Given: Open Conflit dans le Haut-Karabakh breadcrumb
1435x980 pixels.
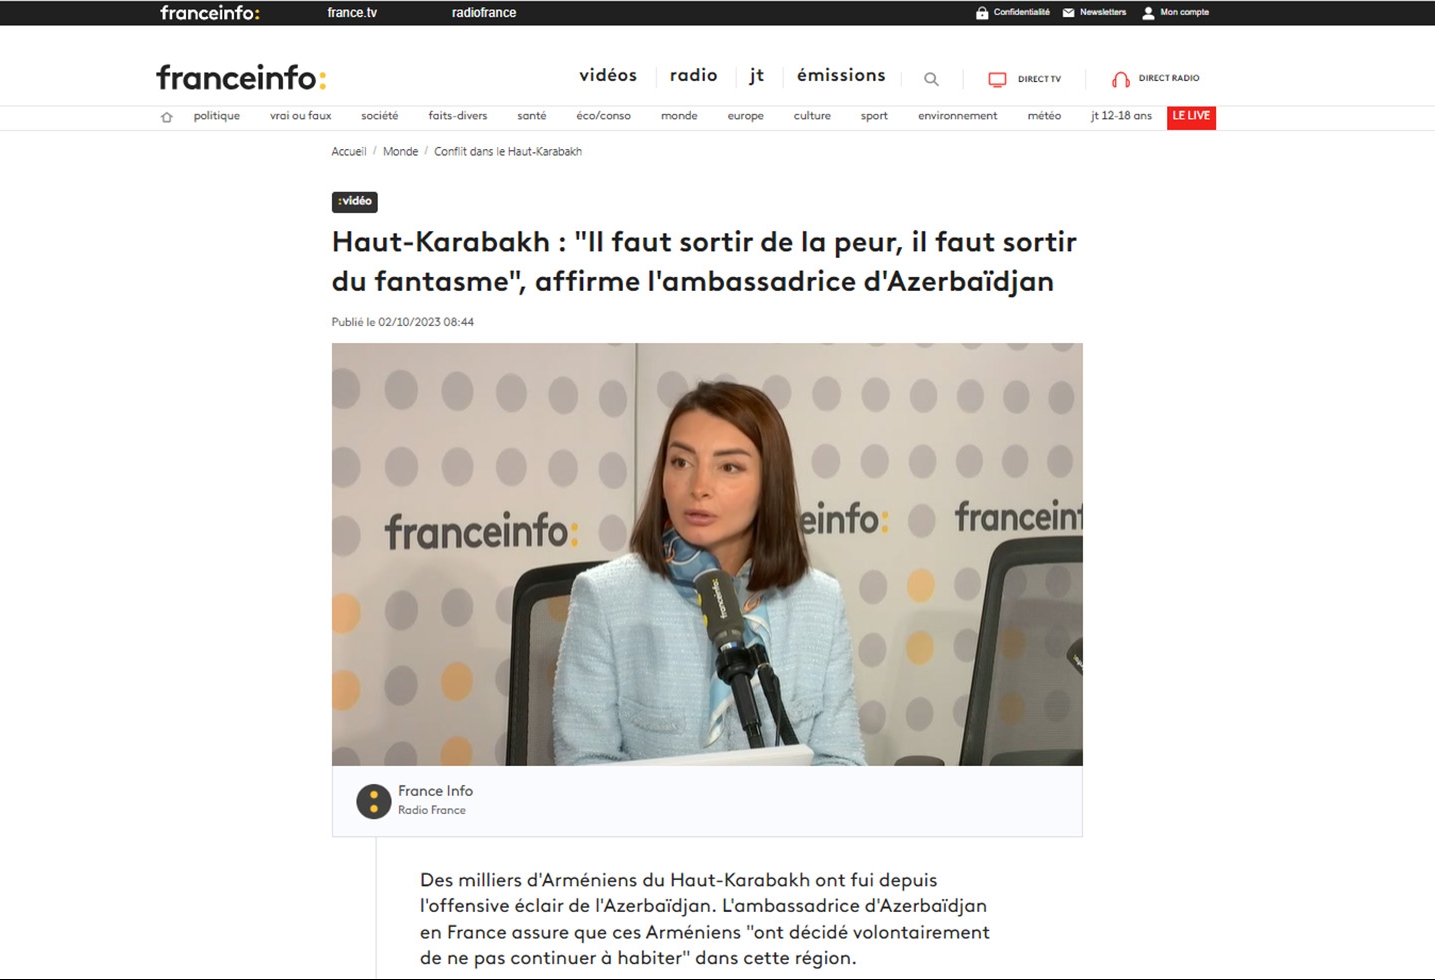Looking at the screenshot, I should click(x=508, y=151).
